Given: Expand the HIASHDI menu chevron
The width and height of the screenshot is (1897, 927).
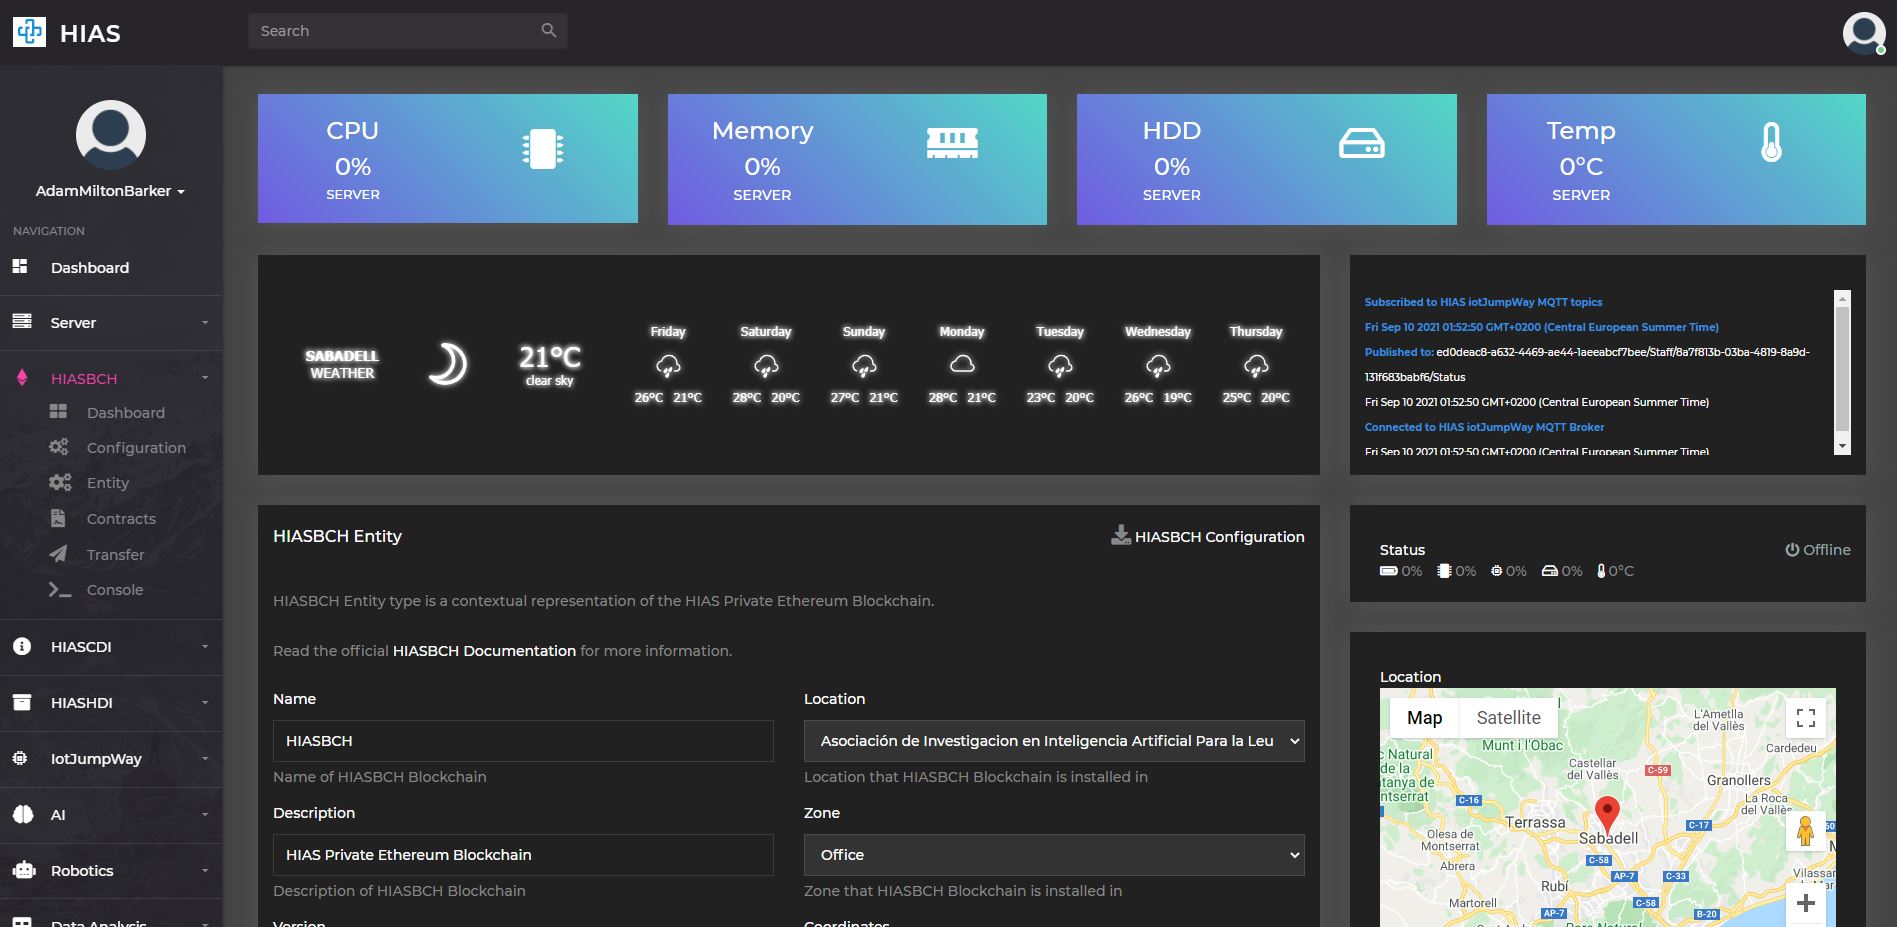Looking at the screenshot, I should click(205, 703).
